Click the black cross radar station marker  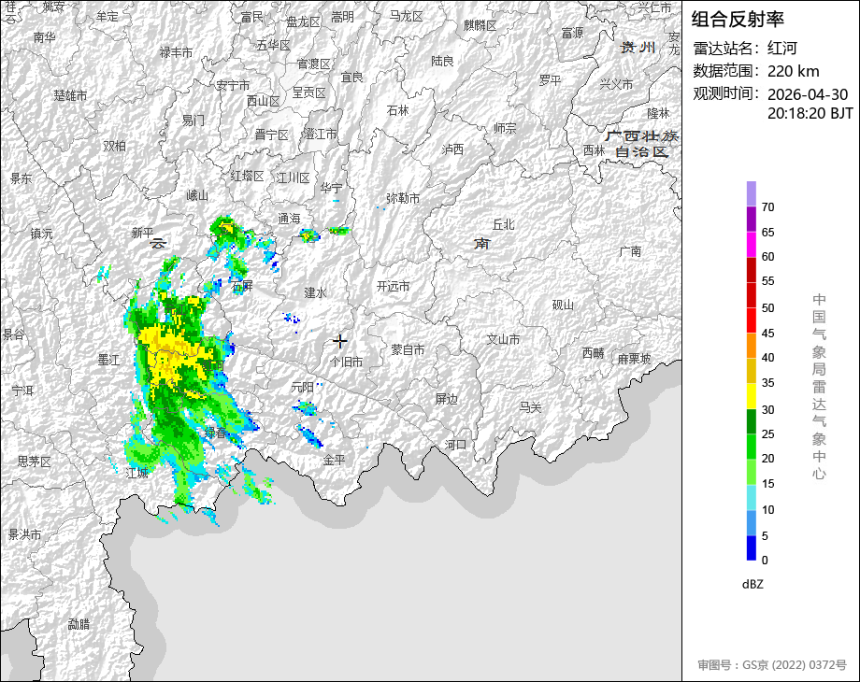(x=340, y=341)
